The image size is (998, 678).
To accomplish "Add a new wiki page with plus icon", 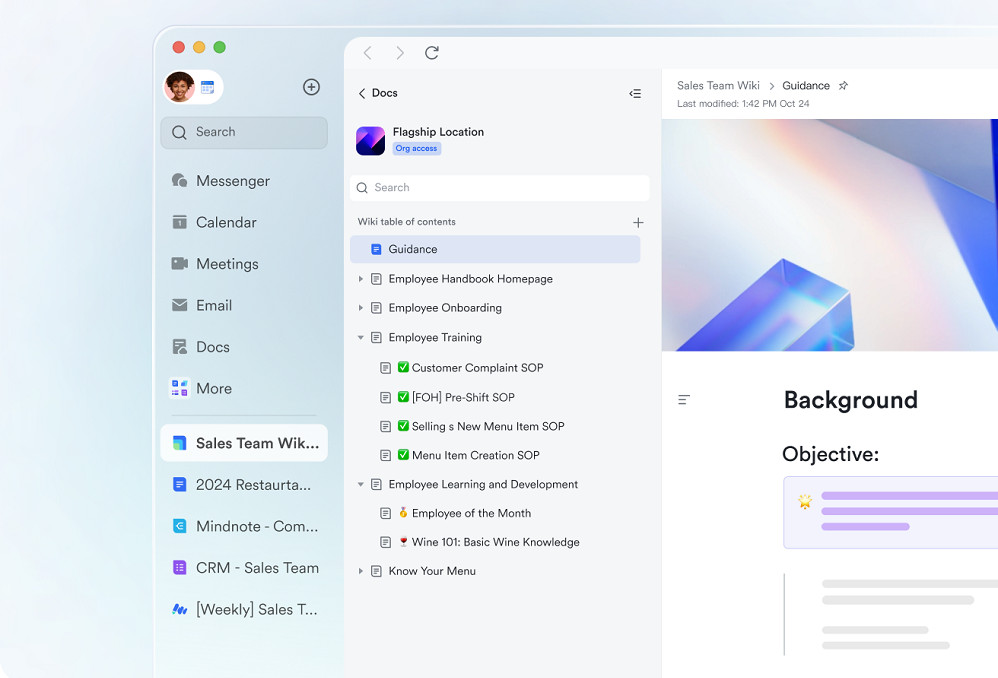I will coord(638,222).
